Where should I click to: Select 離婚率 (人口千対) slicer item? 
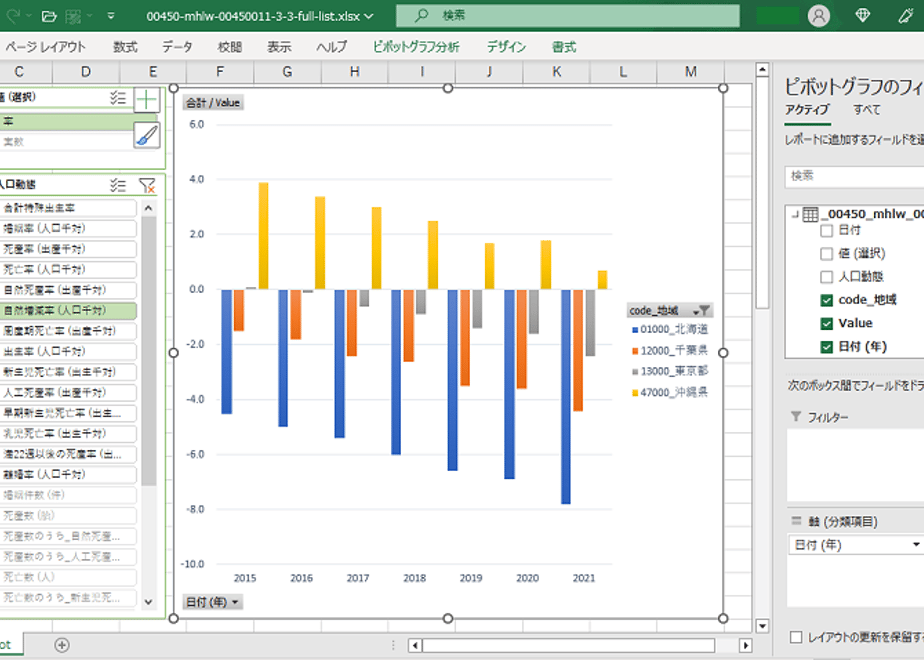[68, 474]
